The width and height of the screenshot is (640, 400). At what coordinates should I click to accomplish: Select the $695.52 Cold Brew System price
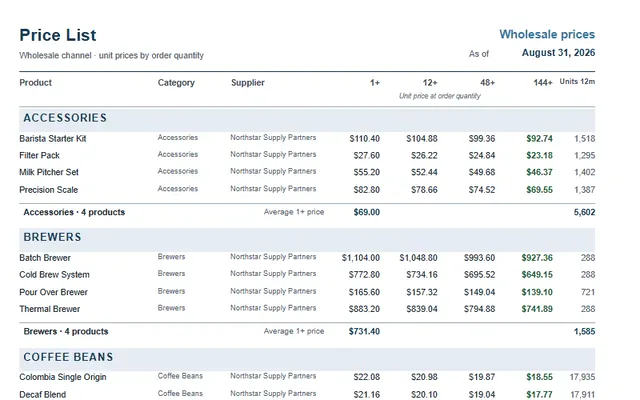pyautogui.click(x=479, y=275)
